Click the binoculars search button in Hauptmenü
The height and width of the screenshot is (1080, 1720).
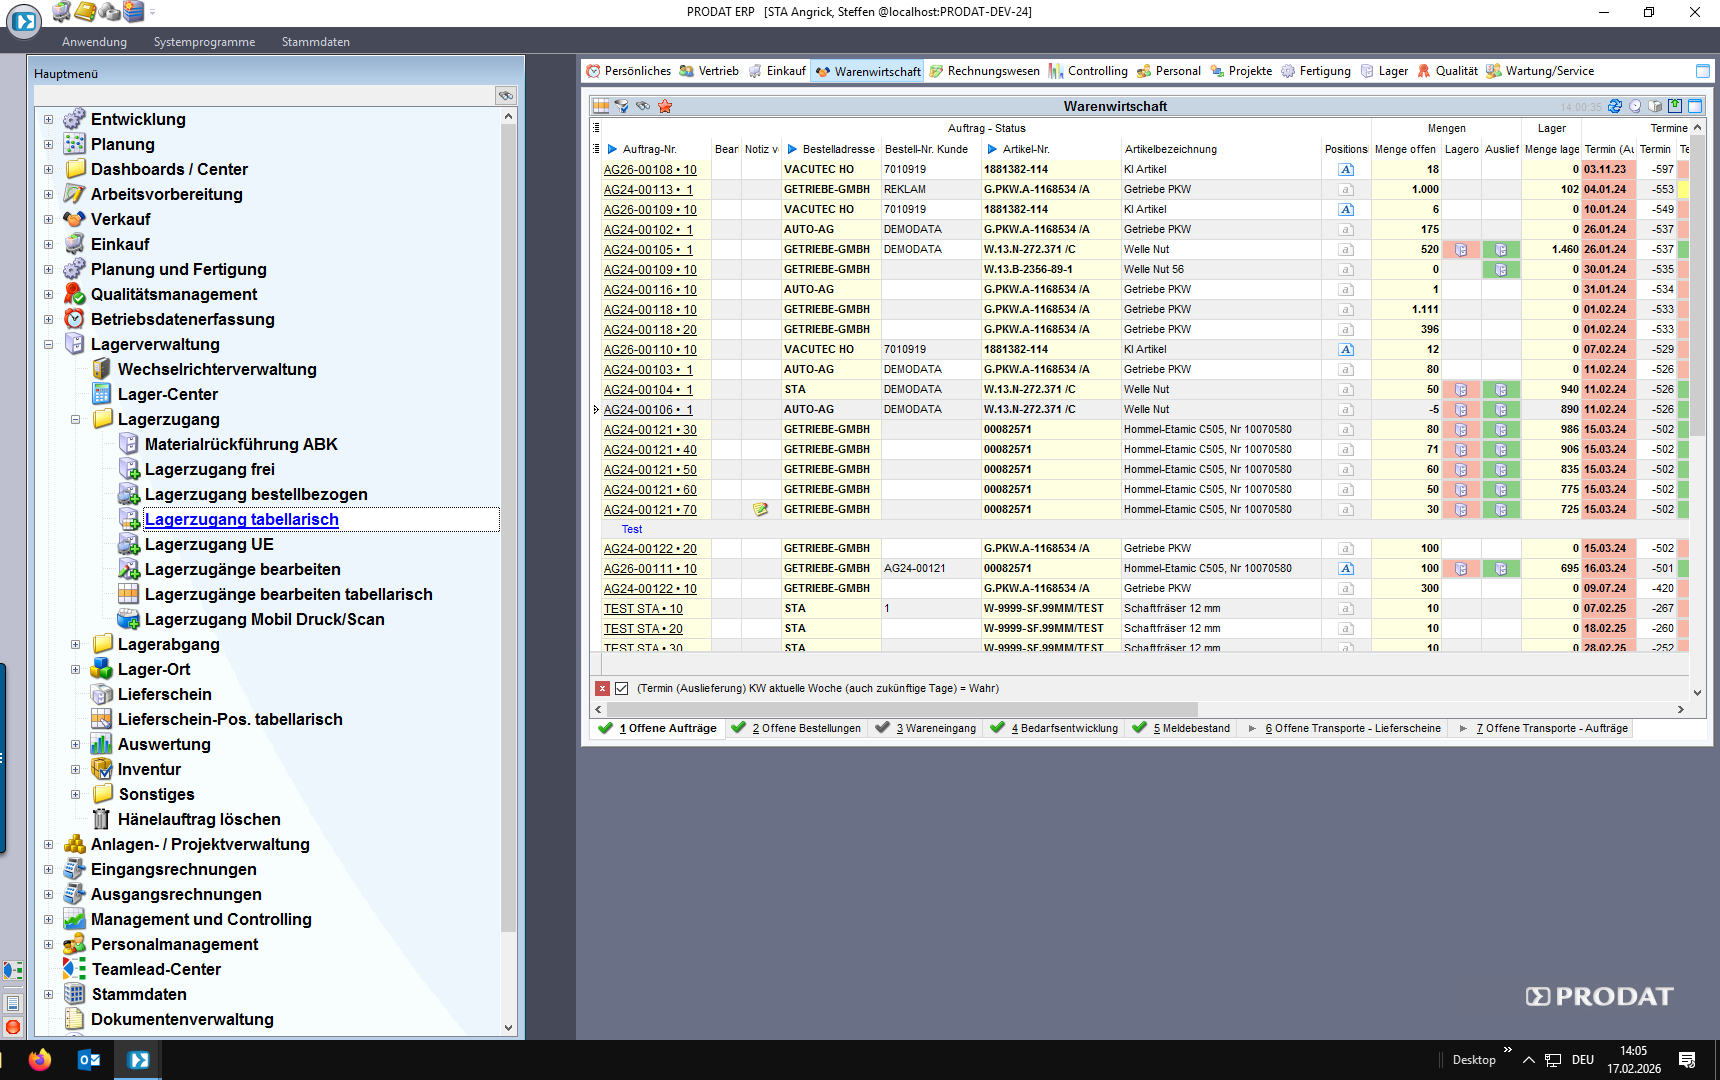click(x=506, y=95)
